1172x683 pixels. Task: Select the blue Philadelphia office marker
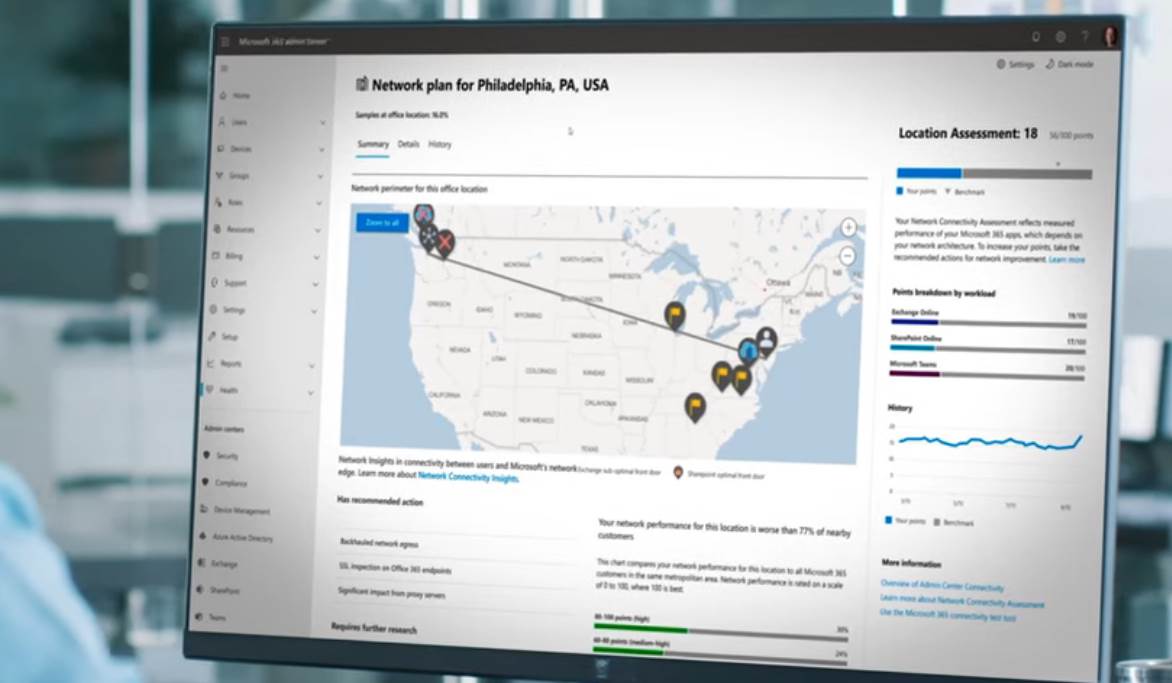pos(747,351)
